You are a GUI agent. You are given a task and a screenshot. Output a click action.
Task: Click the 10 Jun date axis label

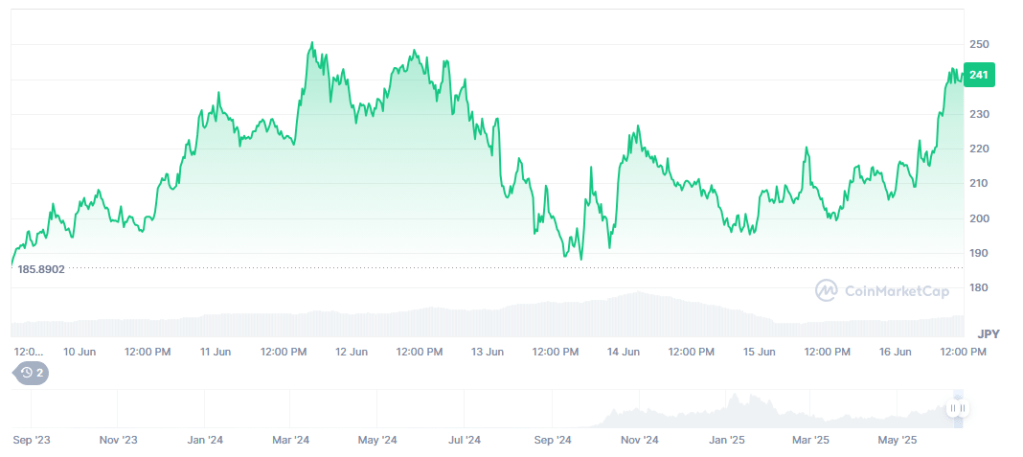(x=79, y=352)
